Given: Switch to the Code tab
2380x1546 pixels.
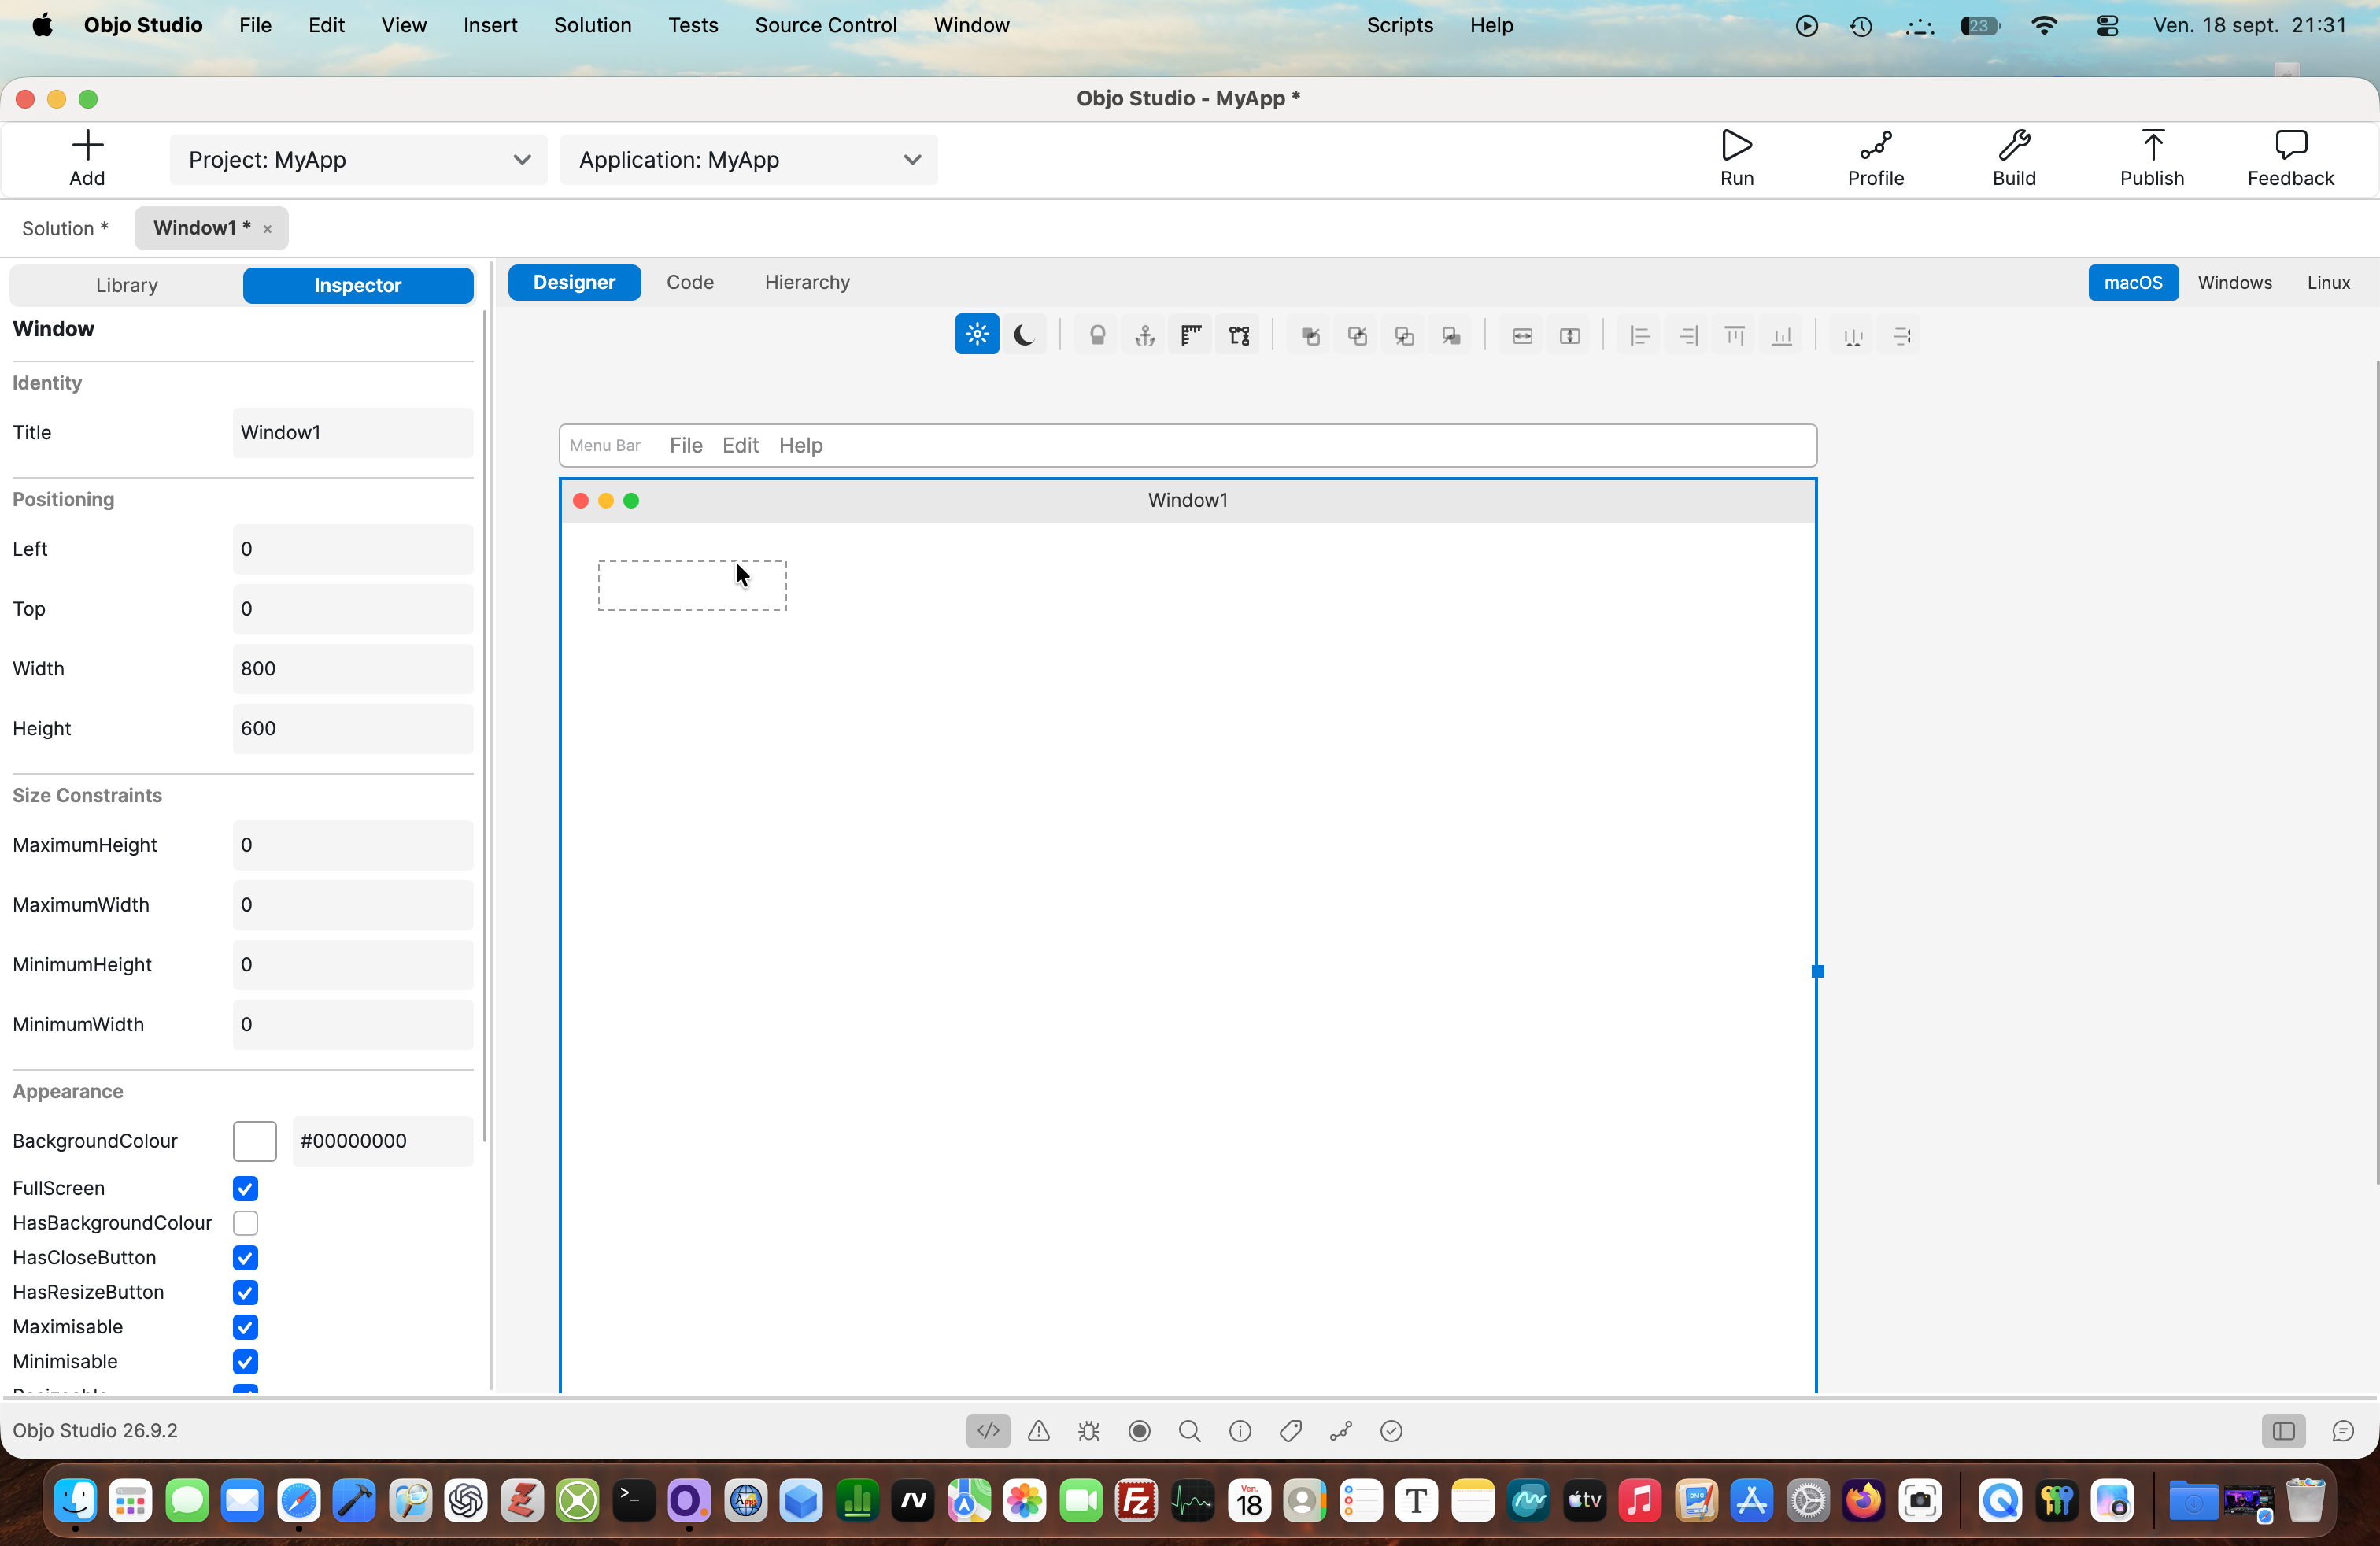Looking at the screenshot, I should click(x=690, y=283).
